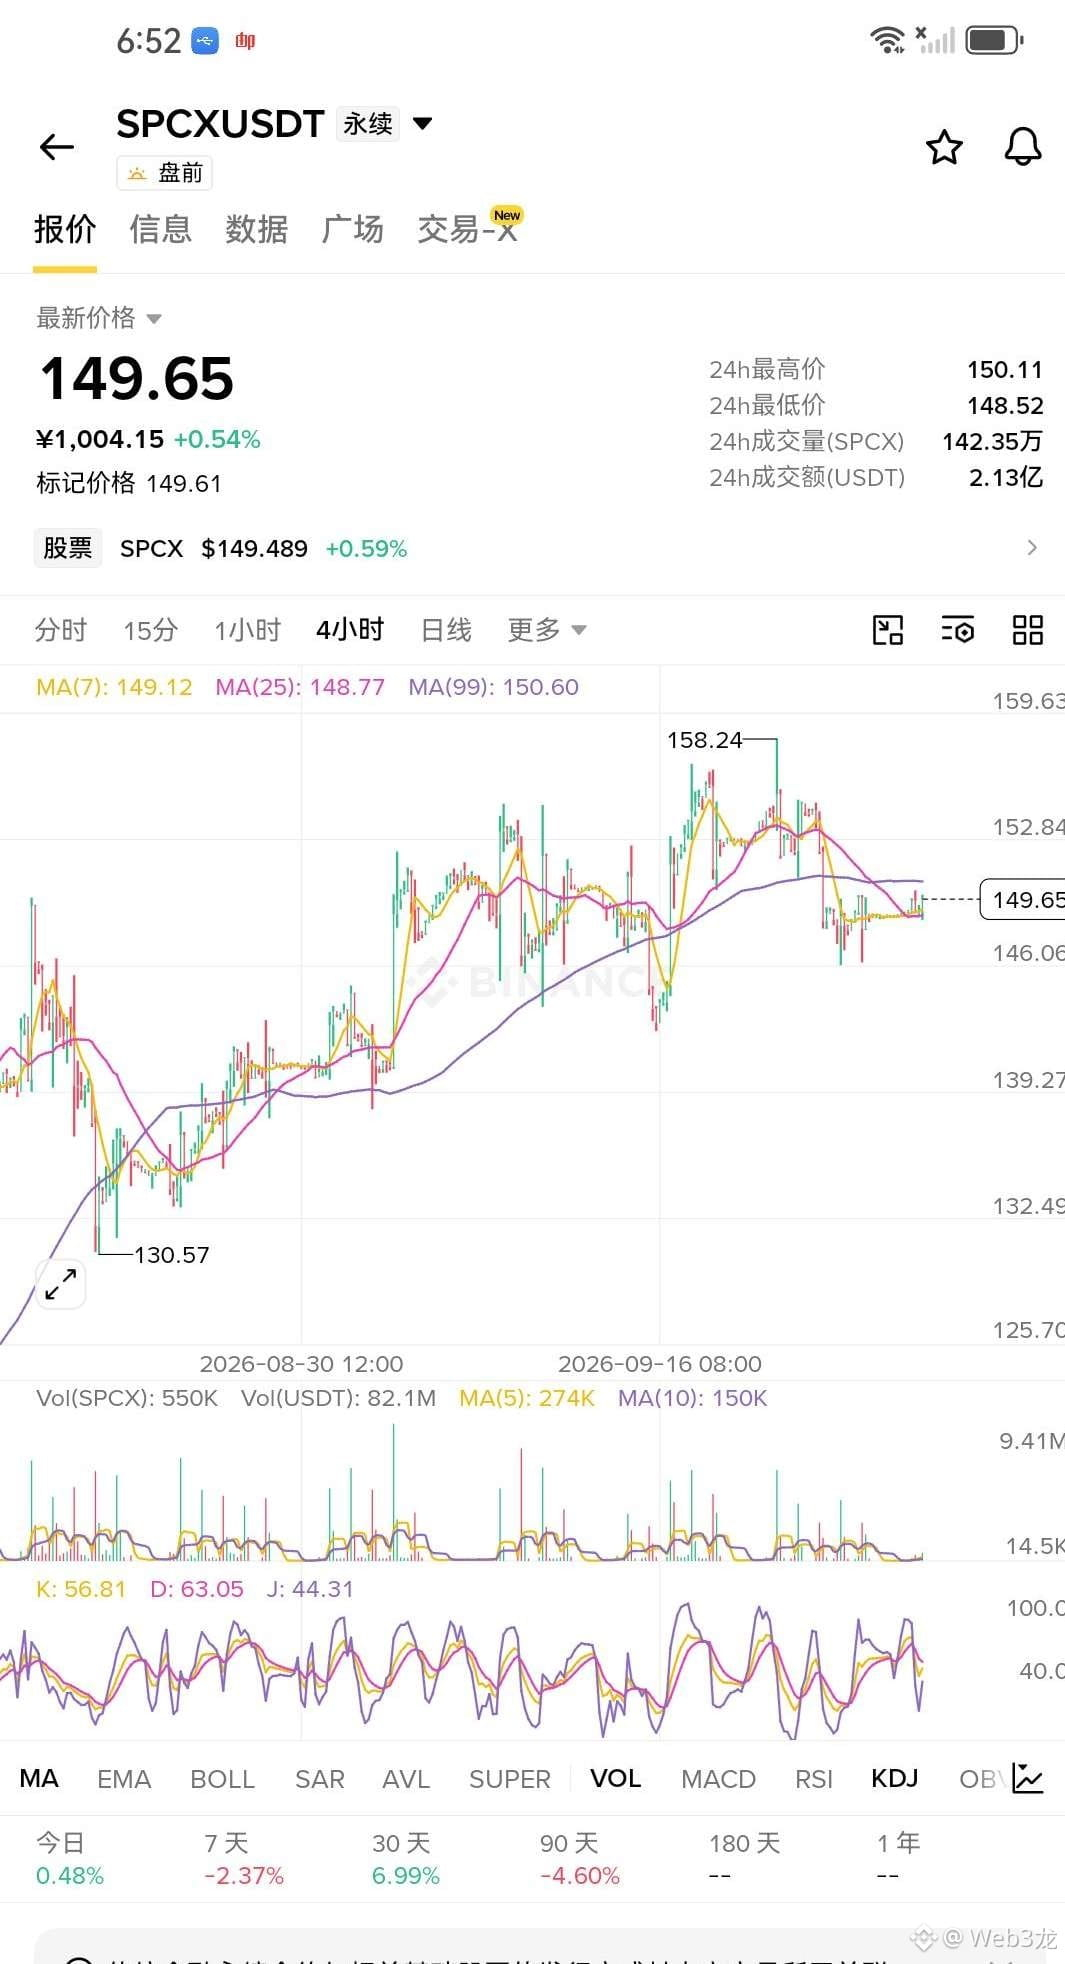
Task: Switch to the 数据 tab
Action: click(257, 229)
